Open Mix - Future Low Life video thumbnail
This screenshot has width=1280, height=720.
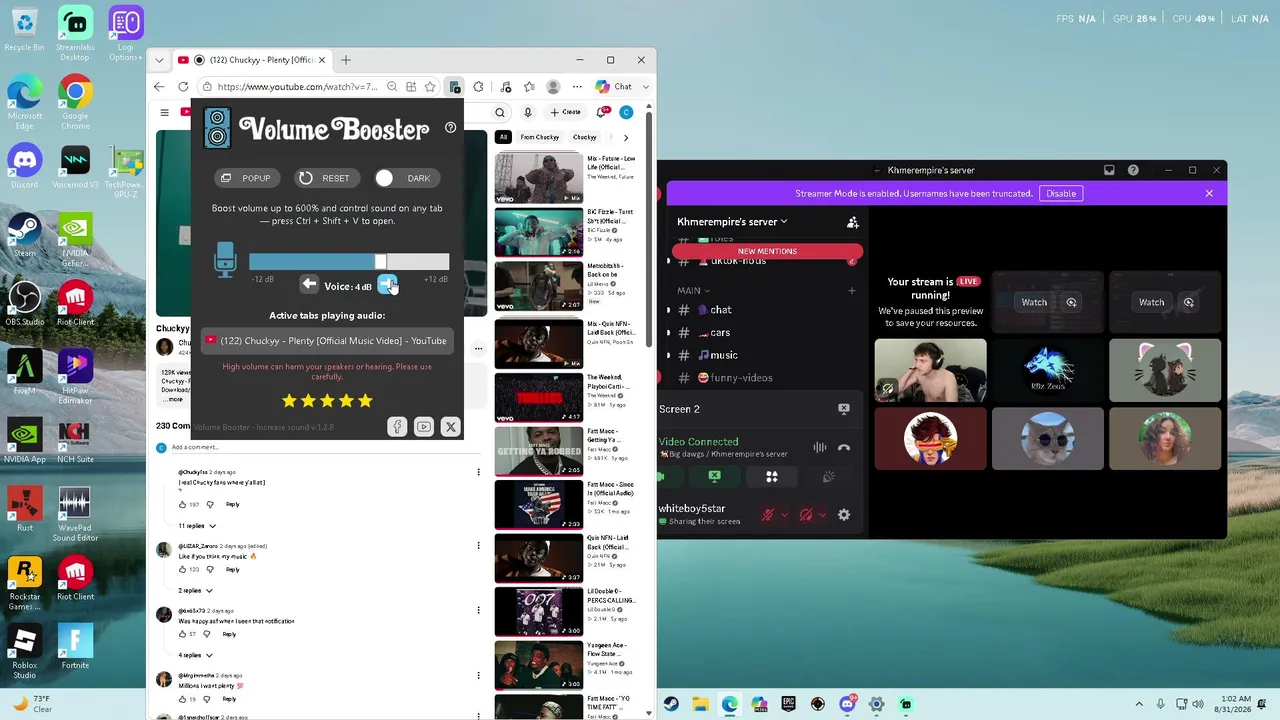click(x=539, y=179)
